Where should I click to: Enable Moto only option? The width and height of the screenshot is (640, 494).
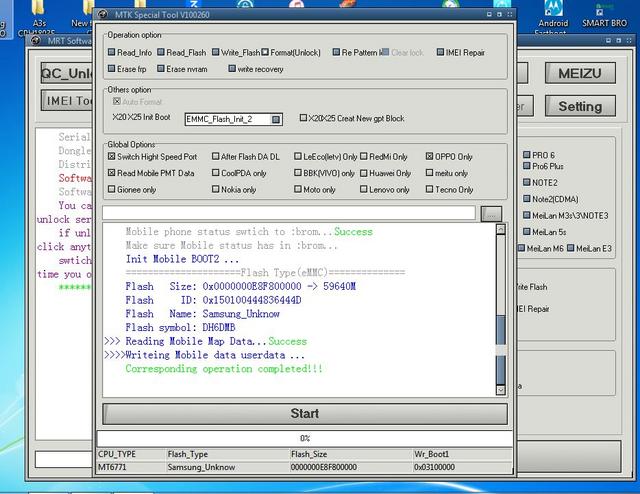click(x=298, y=189)
